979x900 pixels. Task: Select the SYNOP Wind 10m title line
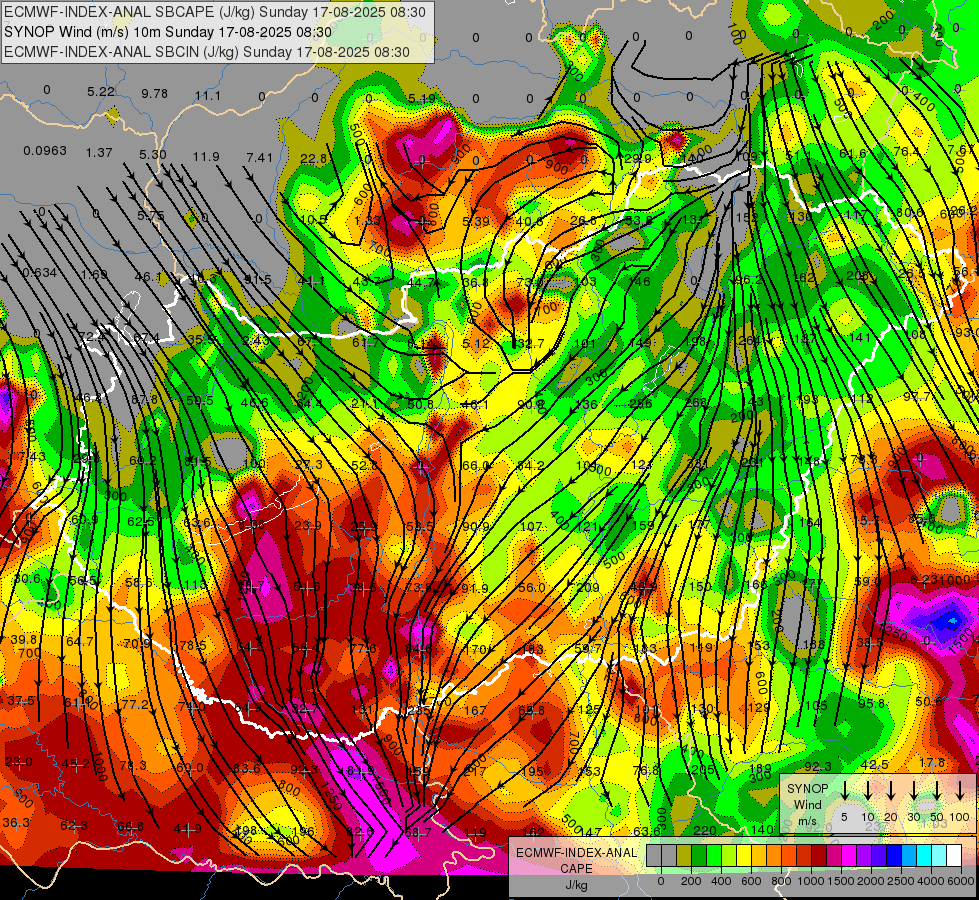coord(168,32)
